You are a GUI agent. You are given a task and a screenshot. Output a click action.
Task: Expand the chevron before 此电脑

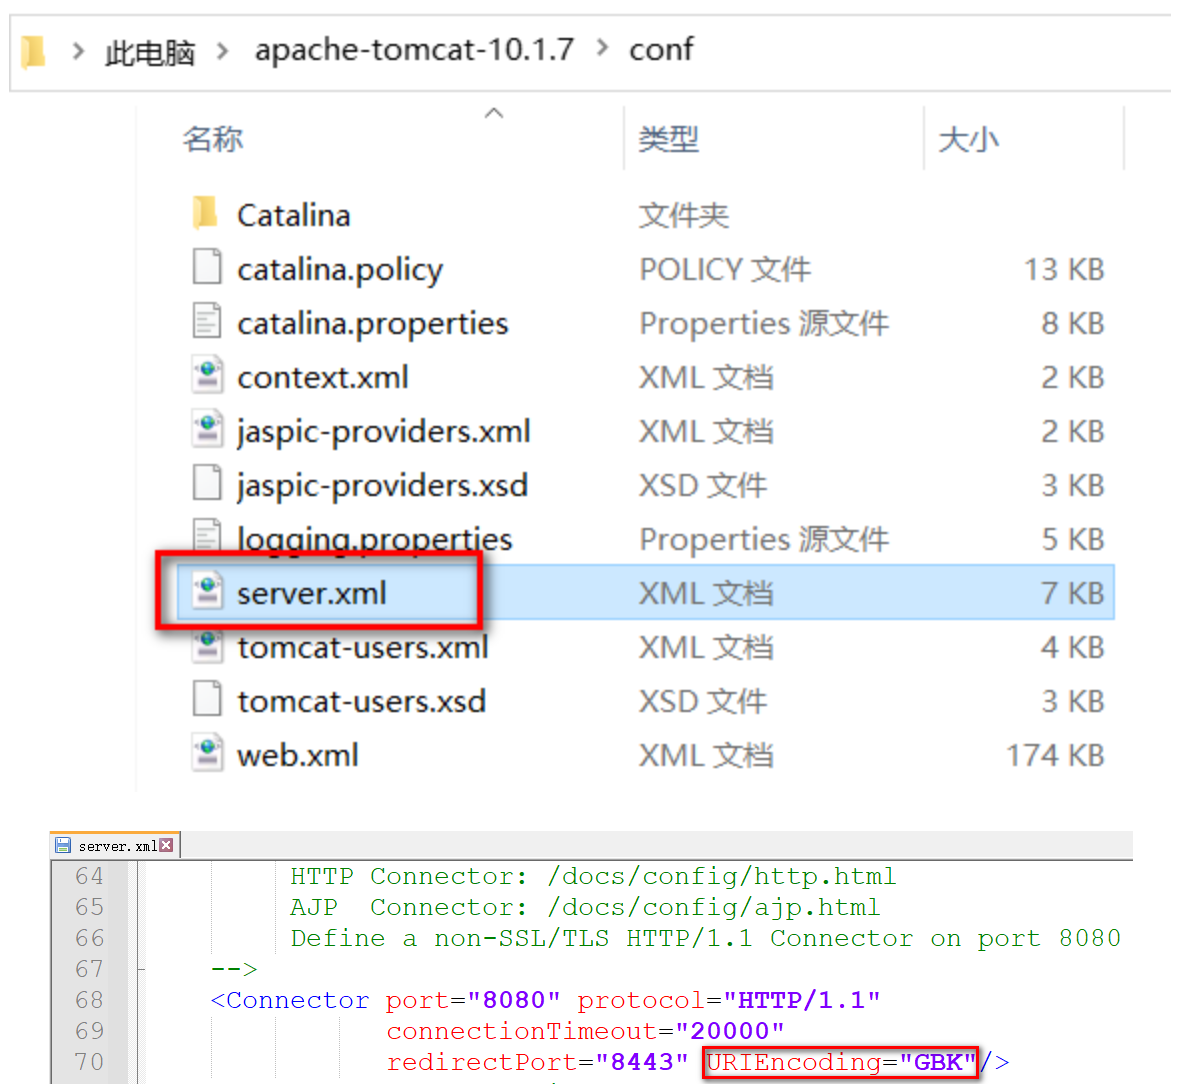pyautogui.click(x=78, y=51)
